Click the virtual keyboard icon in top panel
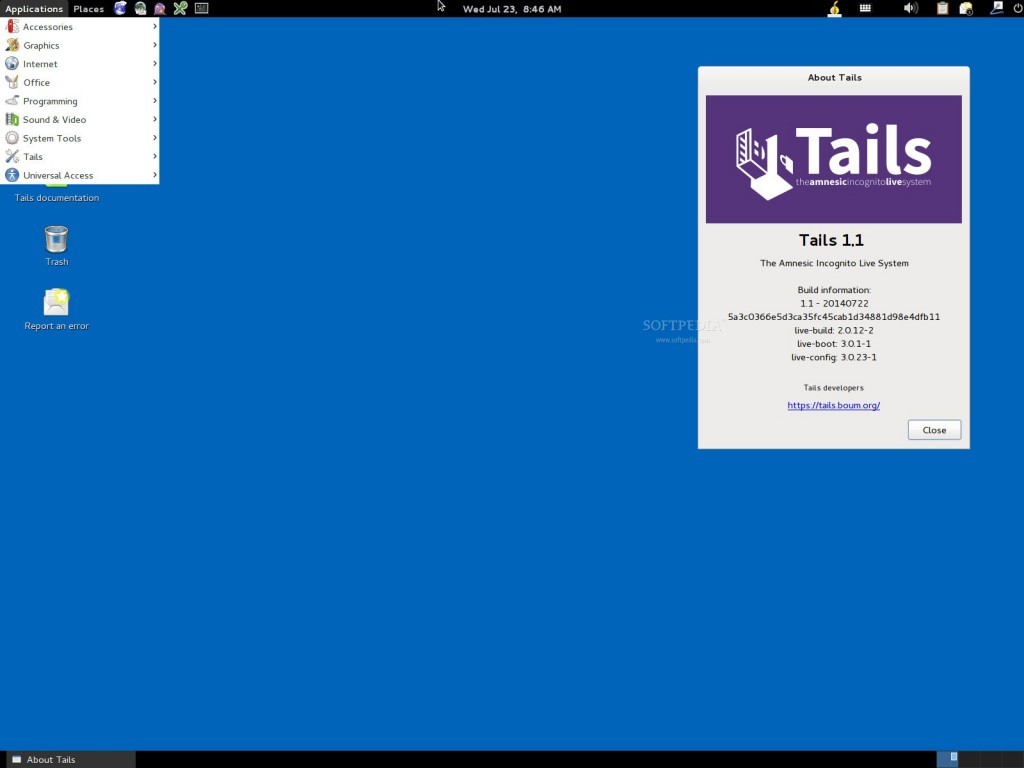Viewport: 1024px width, 768px height. click(866, 9)
